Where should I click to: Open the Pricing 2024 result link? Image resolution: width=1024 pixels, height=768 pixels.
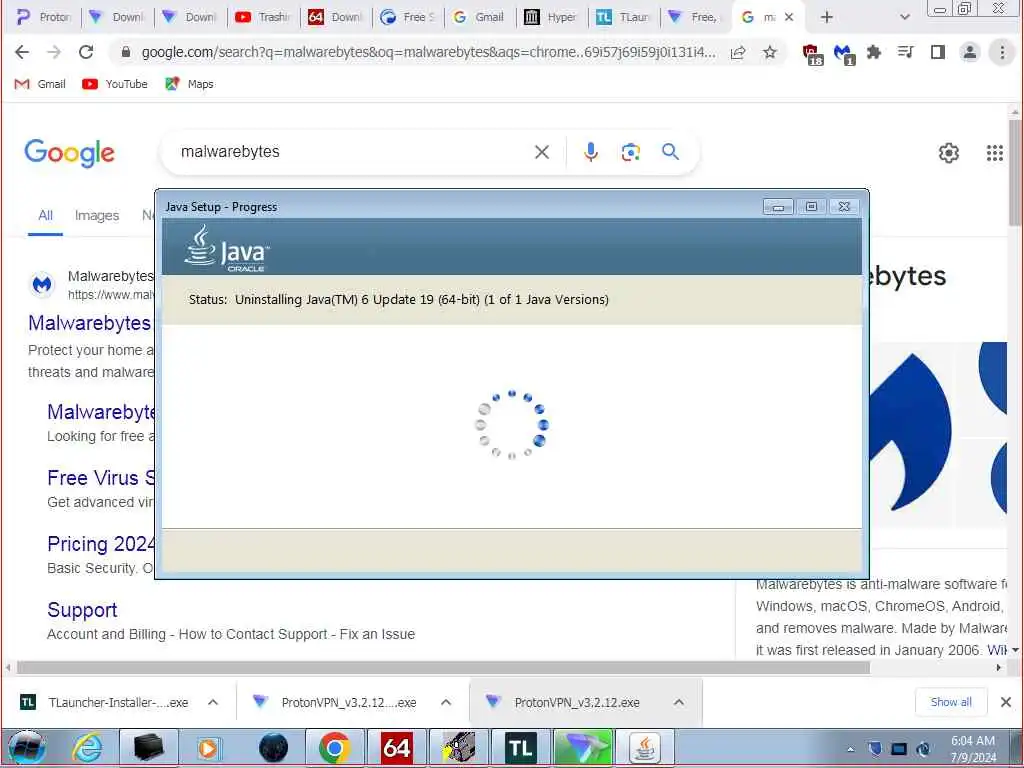[101, 544]
